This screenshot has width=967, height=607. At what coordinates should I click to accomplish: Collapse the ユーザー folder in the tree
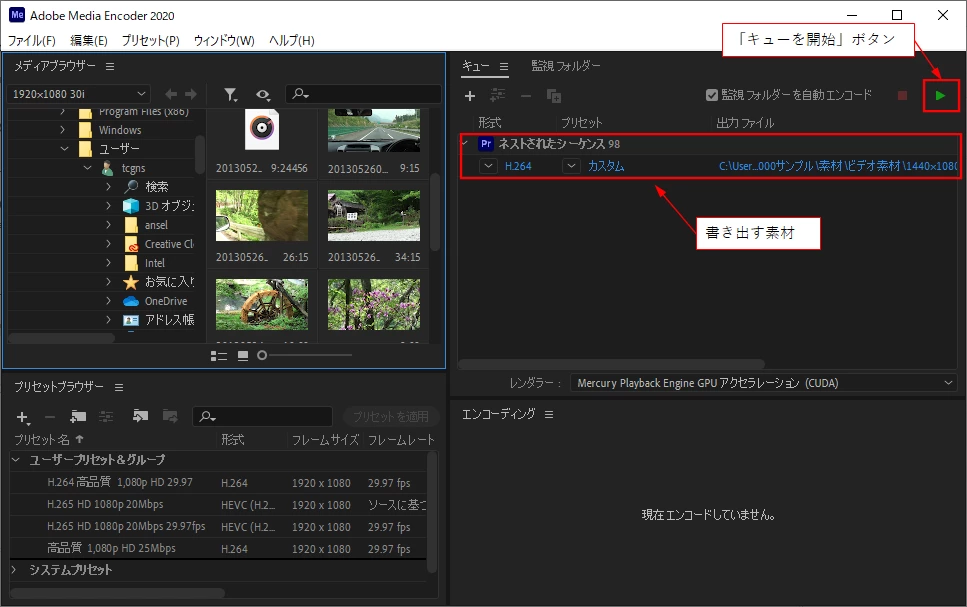pos(64,149)
